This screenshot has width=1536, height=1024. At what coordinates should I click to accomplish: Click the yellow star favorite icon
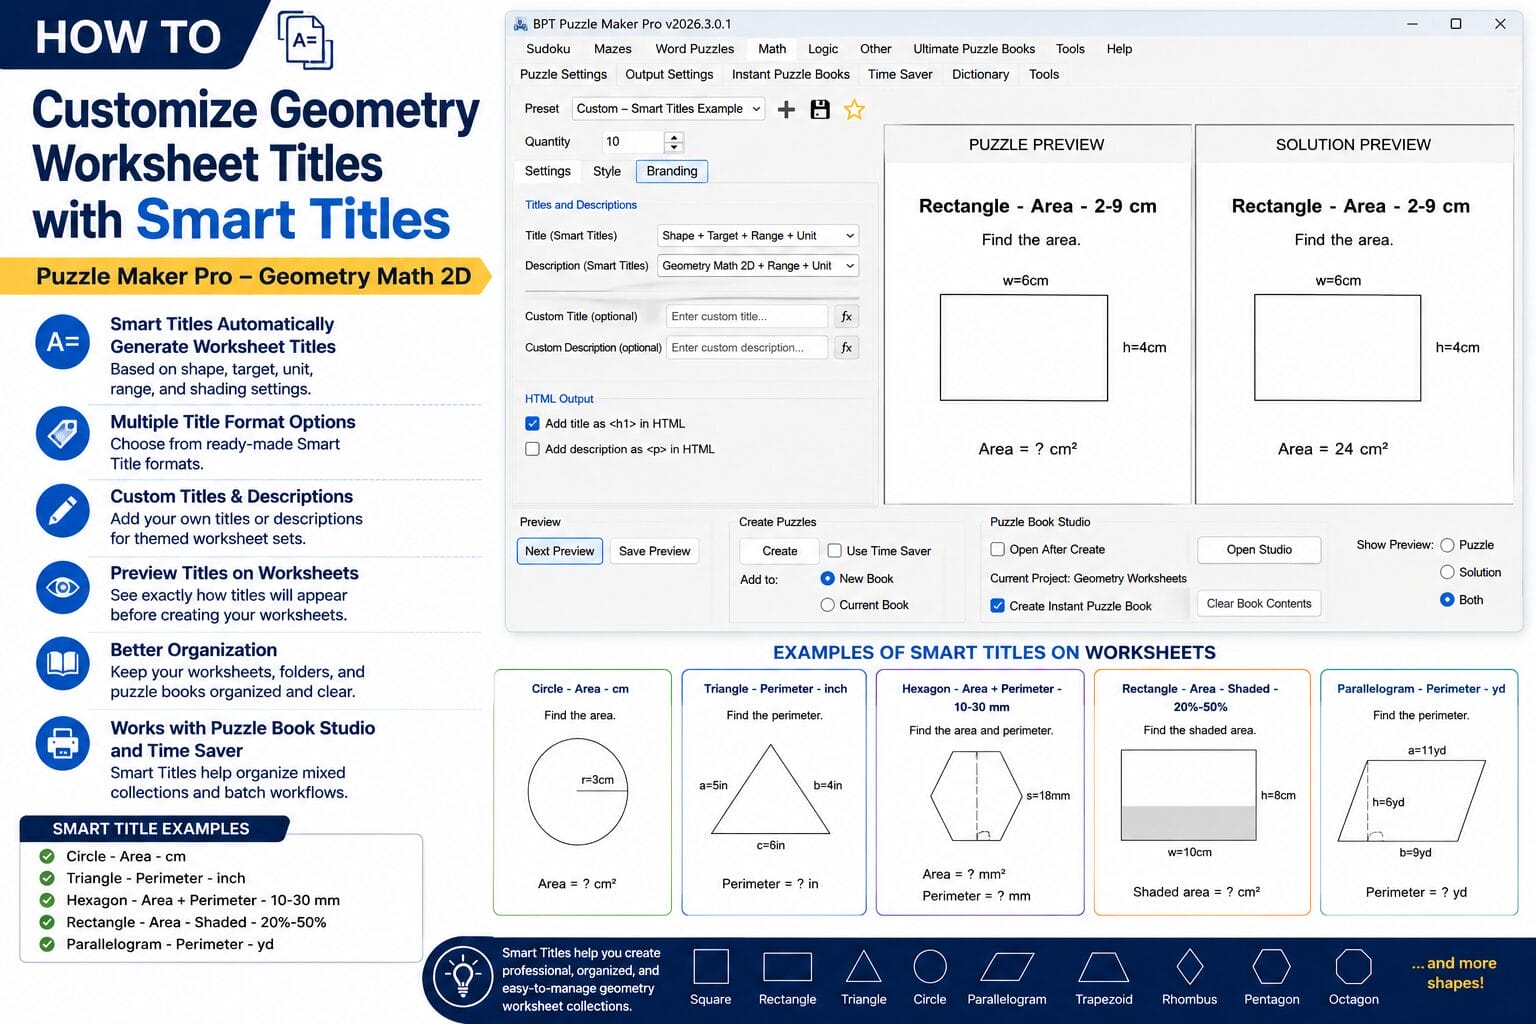pyautogui.click(x=854, y=109)
